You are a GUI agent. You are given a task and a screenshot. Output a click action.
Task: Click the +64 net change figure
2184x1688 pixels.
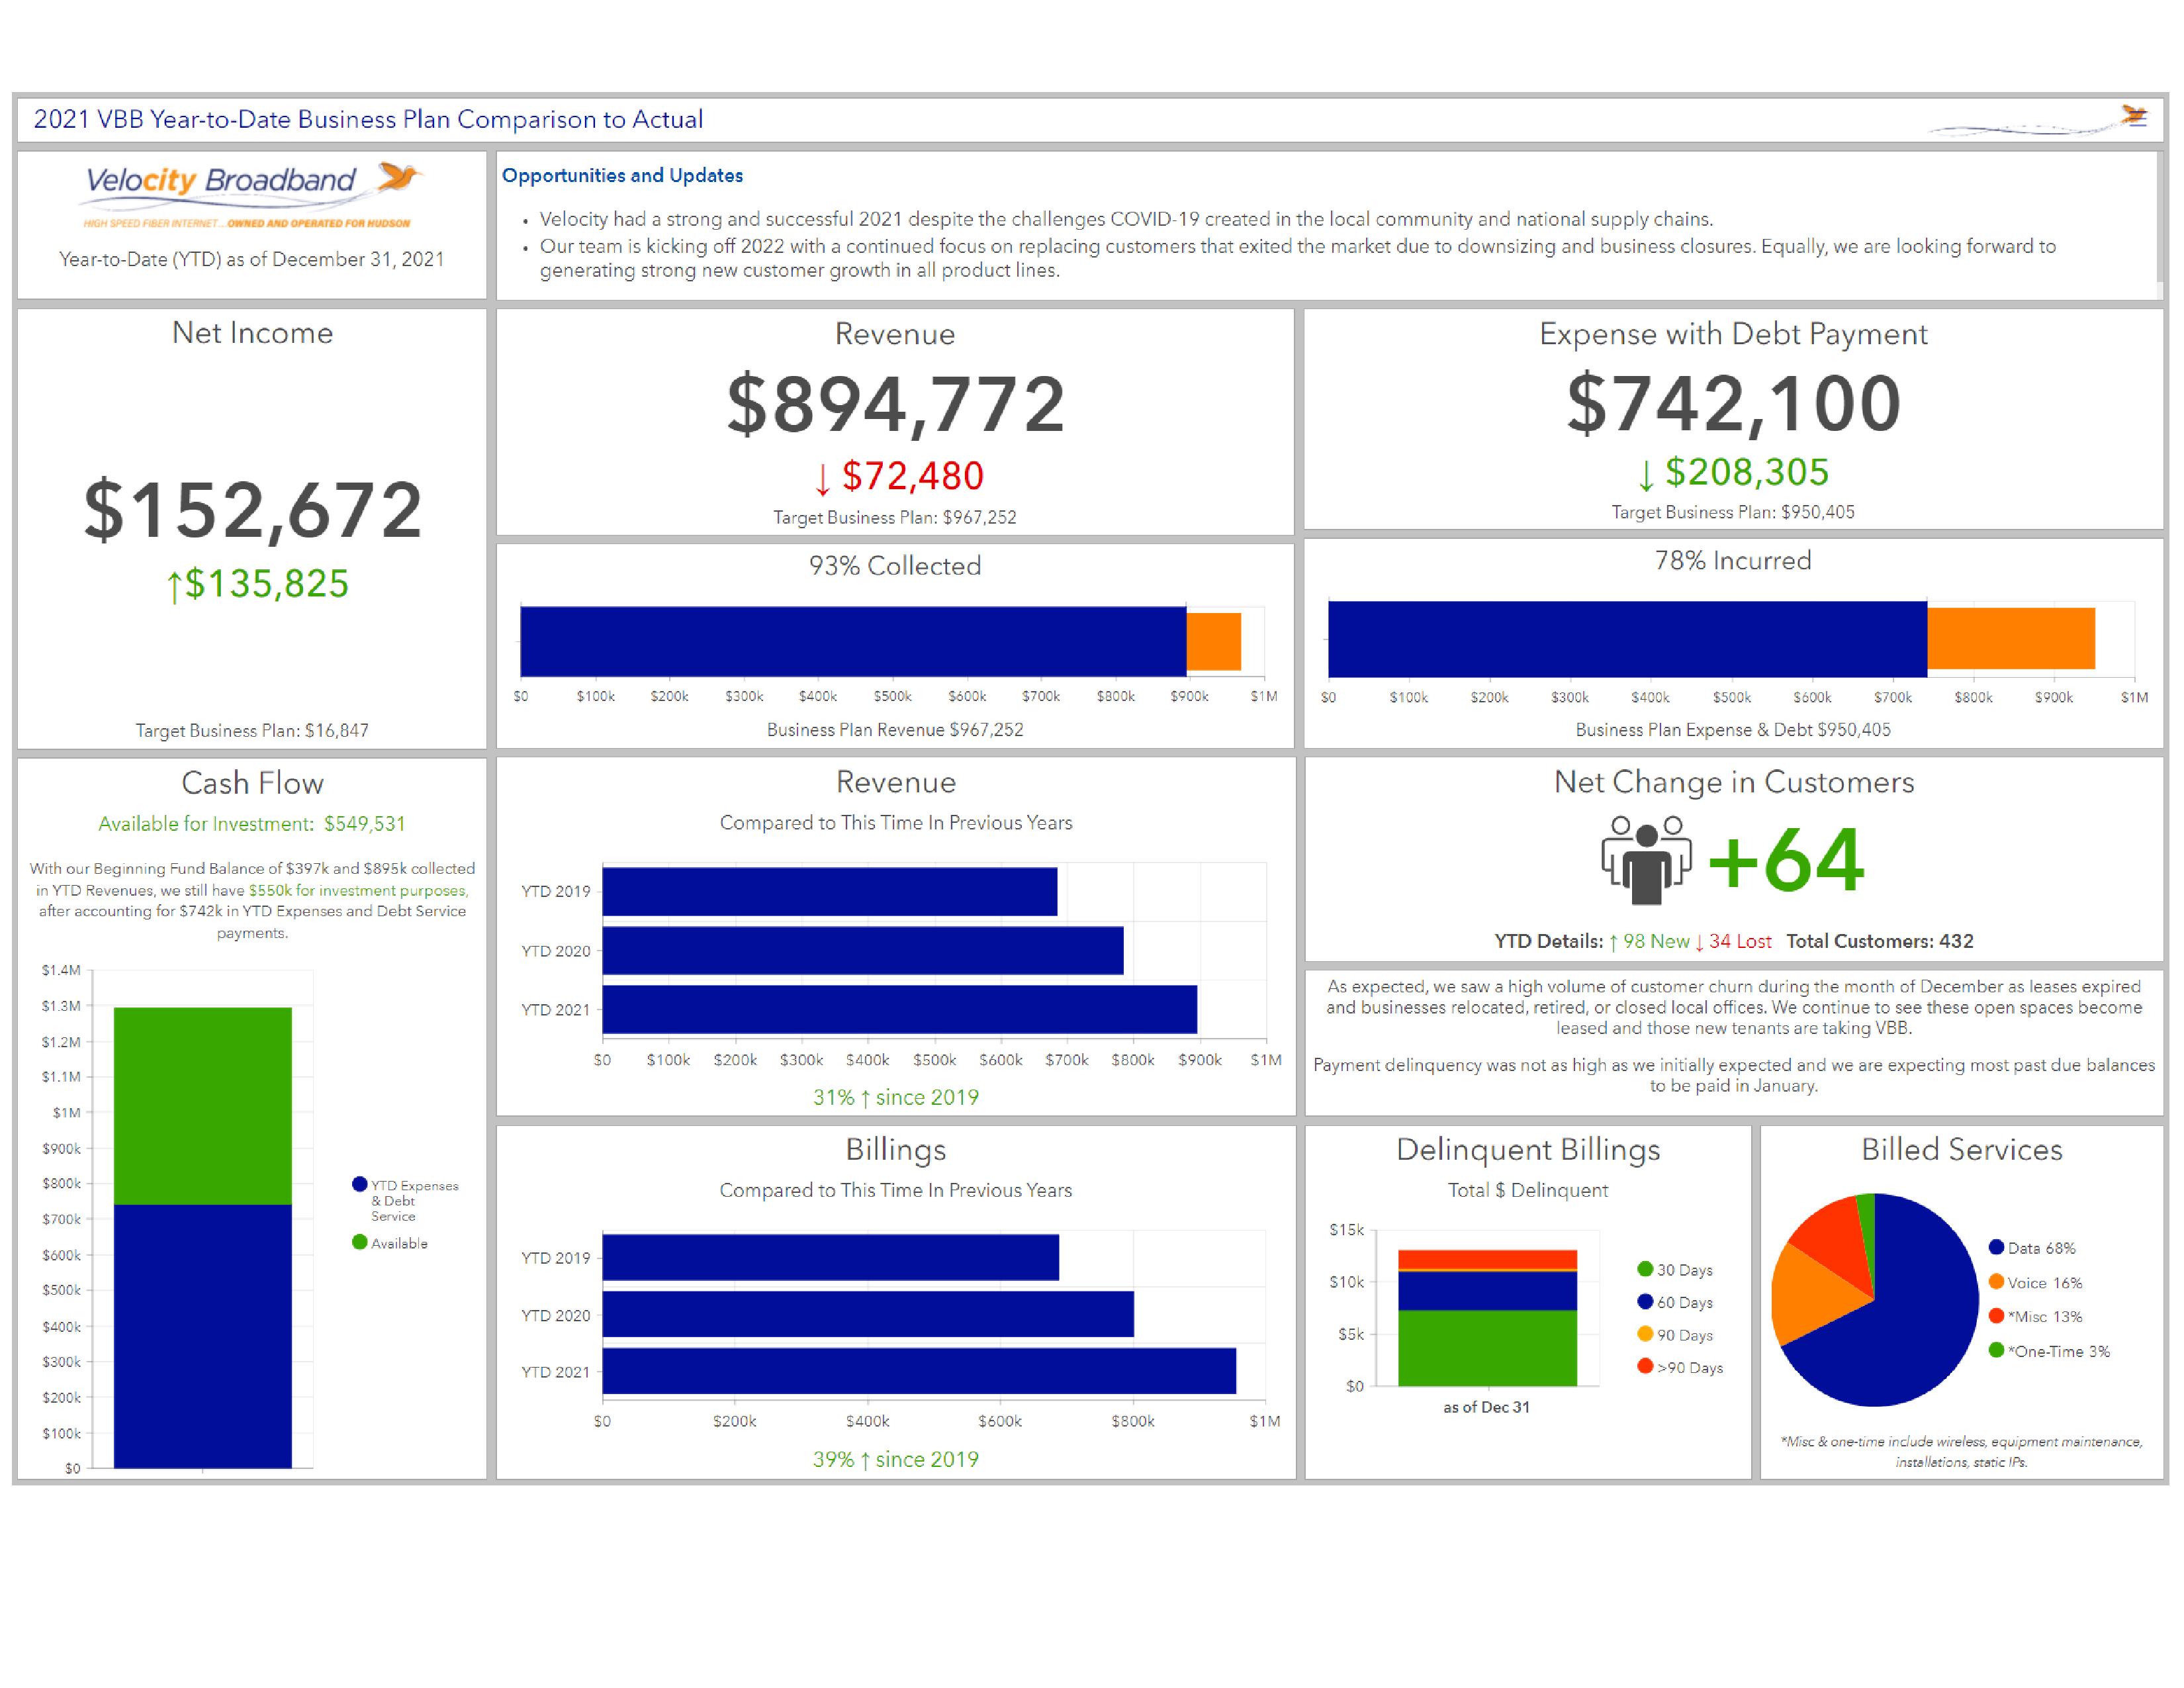pyautogui.click(x=1786, y=860)
